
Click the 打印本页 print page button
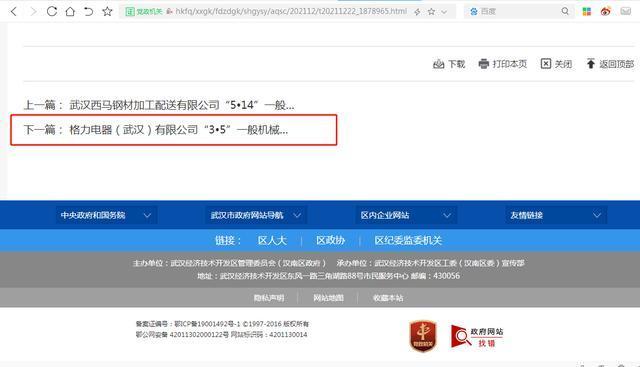[503, 64]
